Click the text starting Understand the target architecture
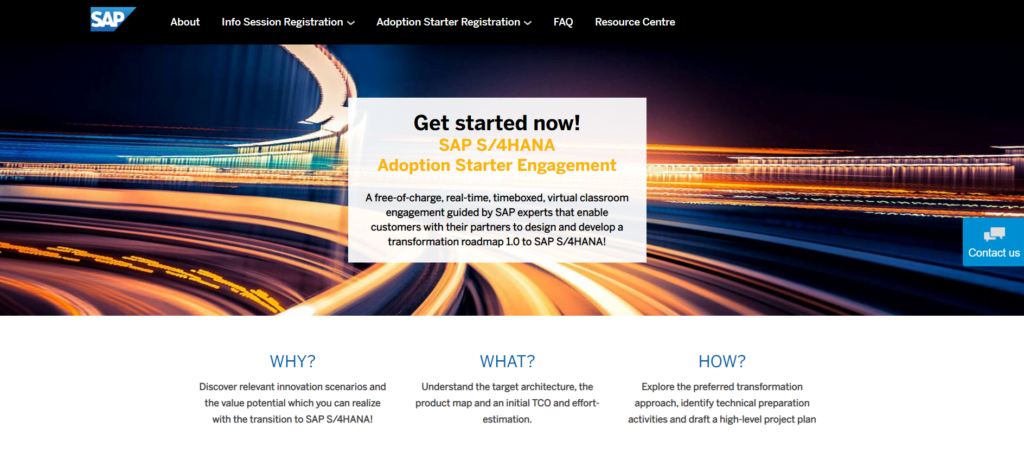This screenshot has width=1024, height=454. [x=507, y=403]
